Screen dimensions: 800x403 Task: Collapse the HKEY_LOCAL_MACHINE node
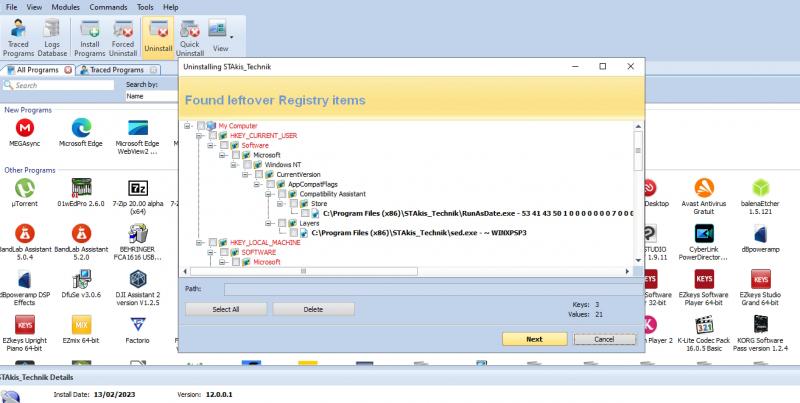click(x=199, y=242)
